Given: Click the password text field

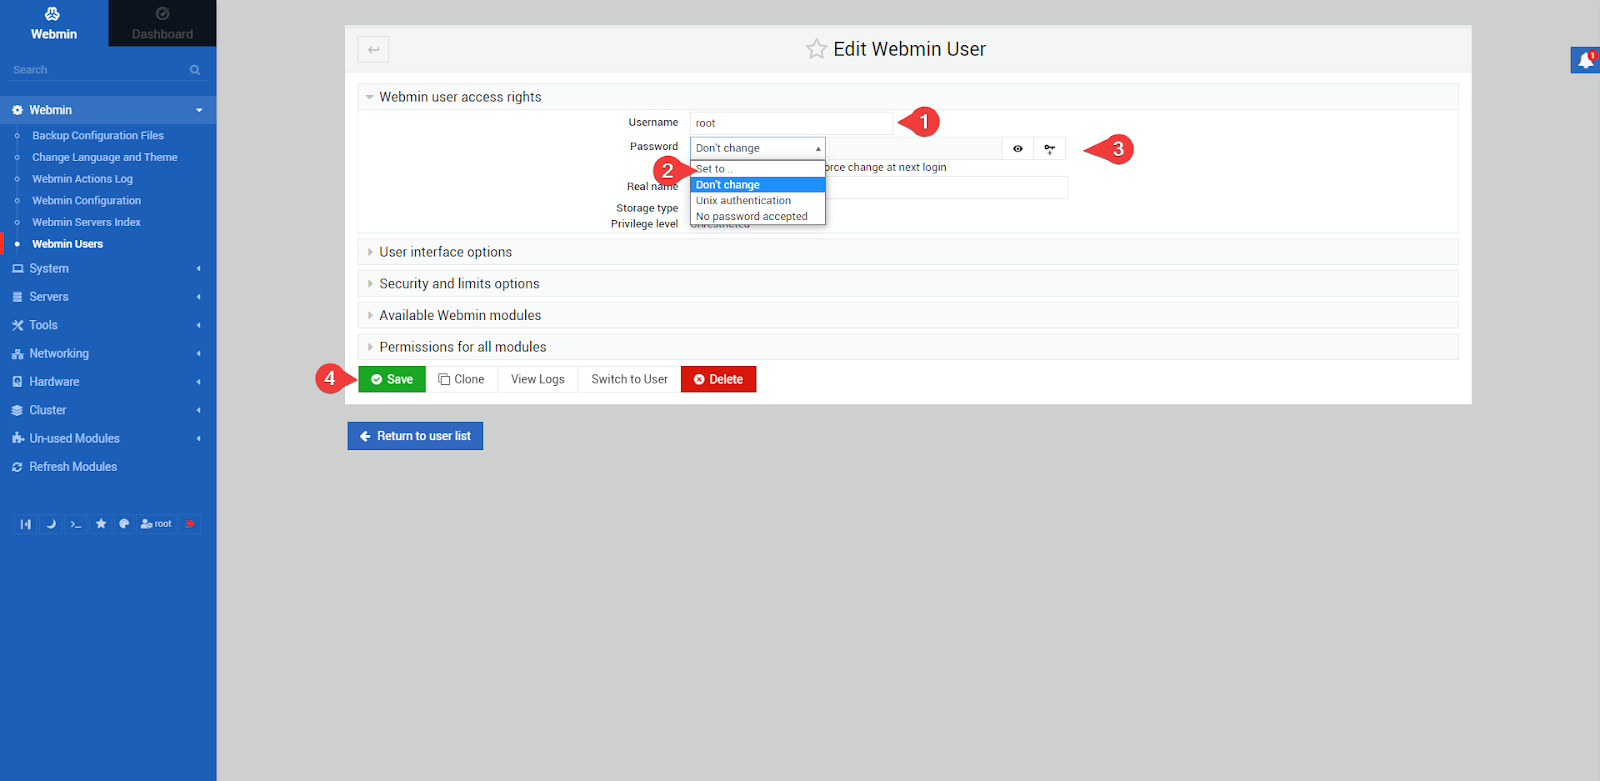Looking at the screenshot, I should [x=914, y=149].
